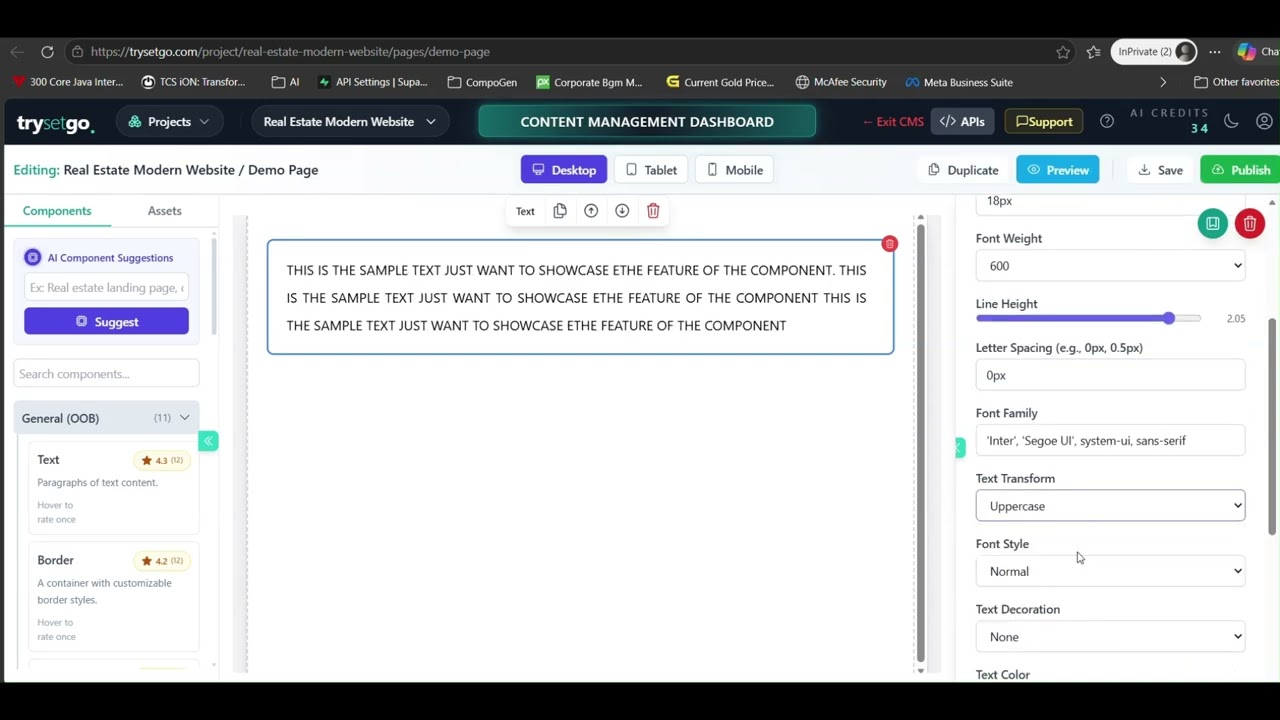Open the Projects dropdown menu
This screenshot has height=720, width=1280.
[x=169, y=122]
